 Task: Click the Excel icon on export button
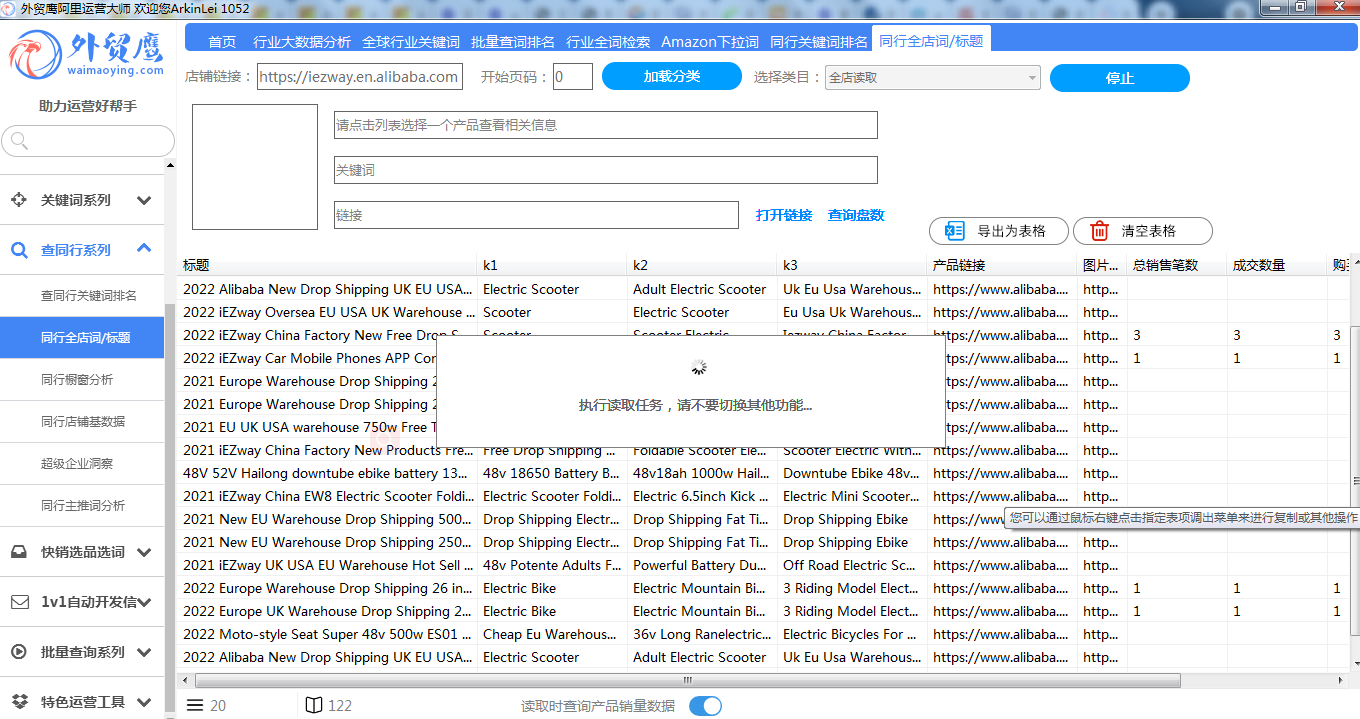[955, 231]
